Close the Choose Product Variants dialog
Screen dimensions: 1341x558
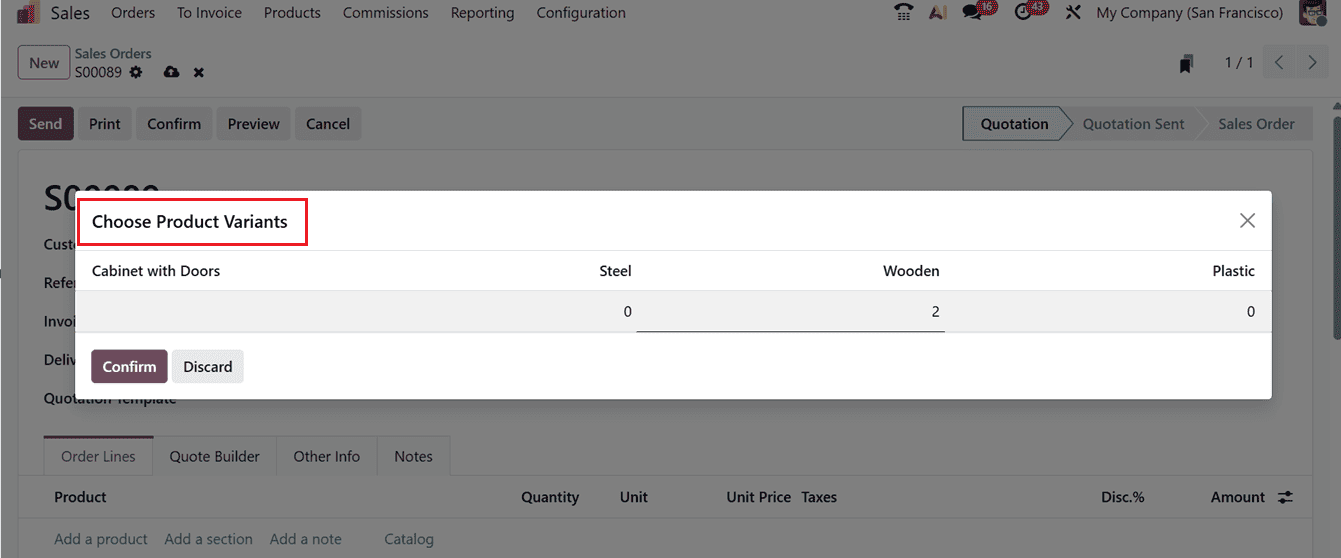coord(1247,221)
